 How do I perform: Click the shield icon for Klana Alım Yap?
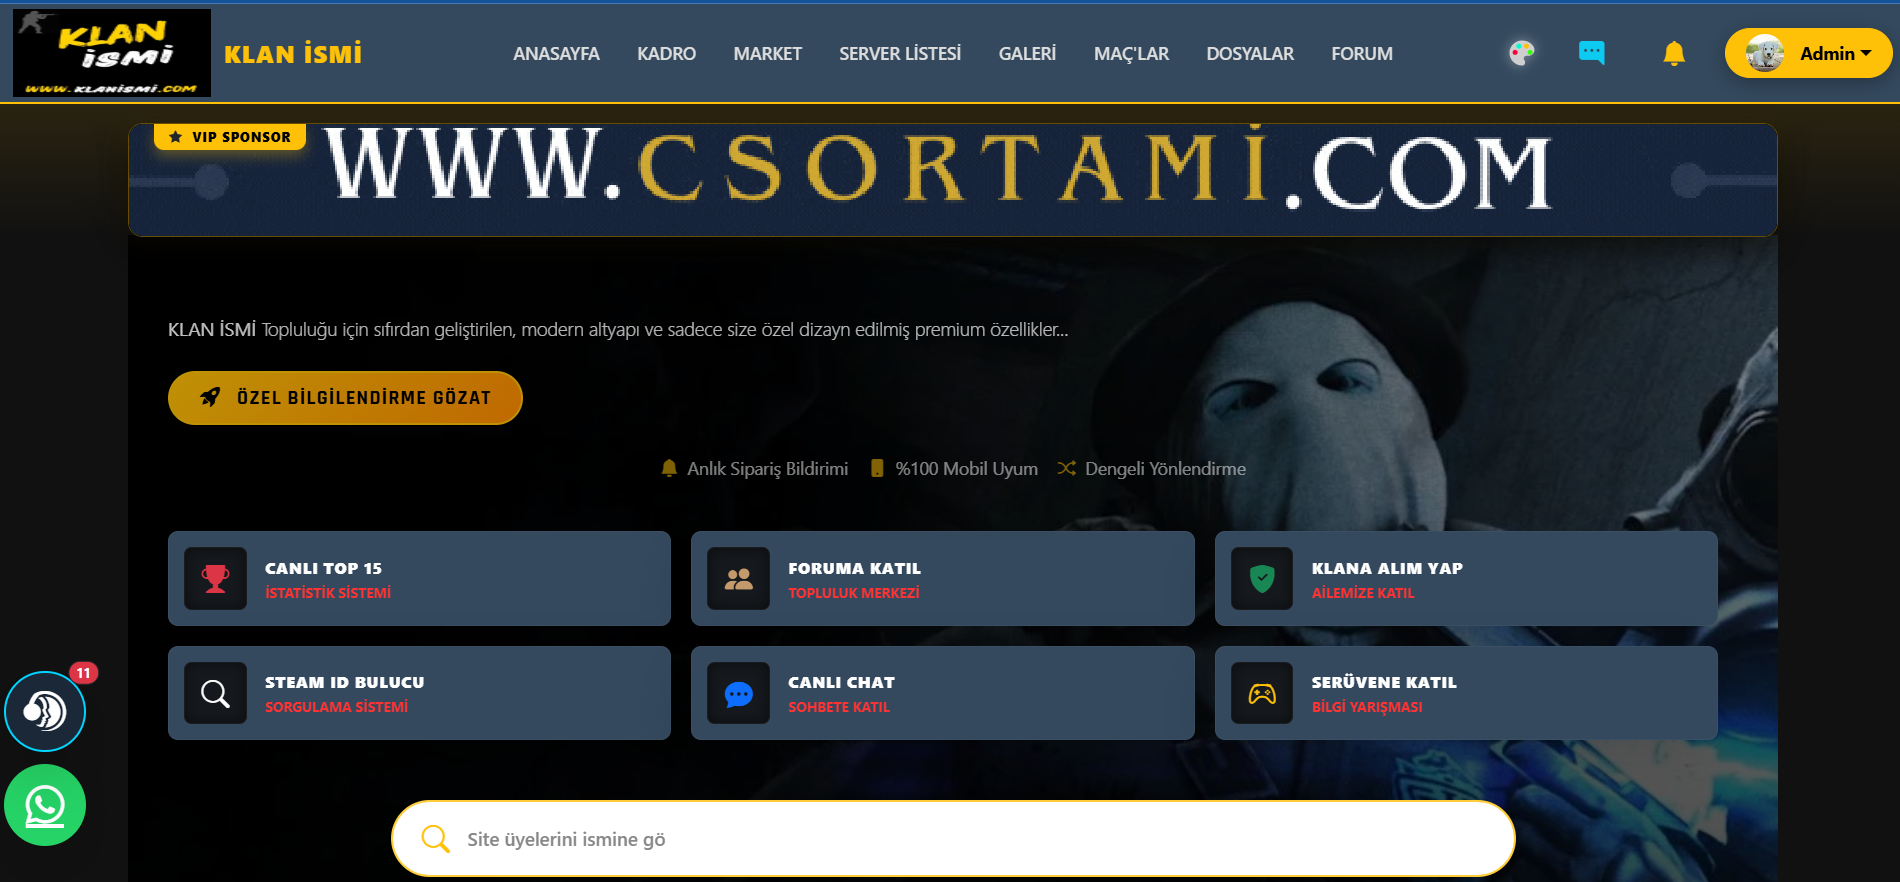(x=1262, y=579)
